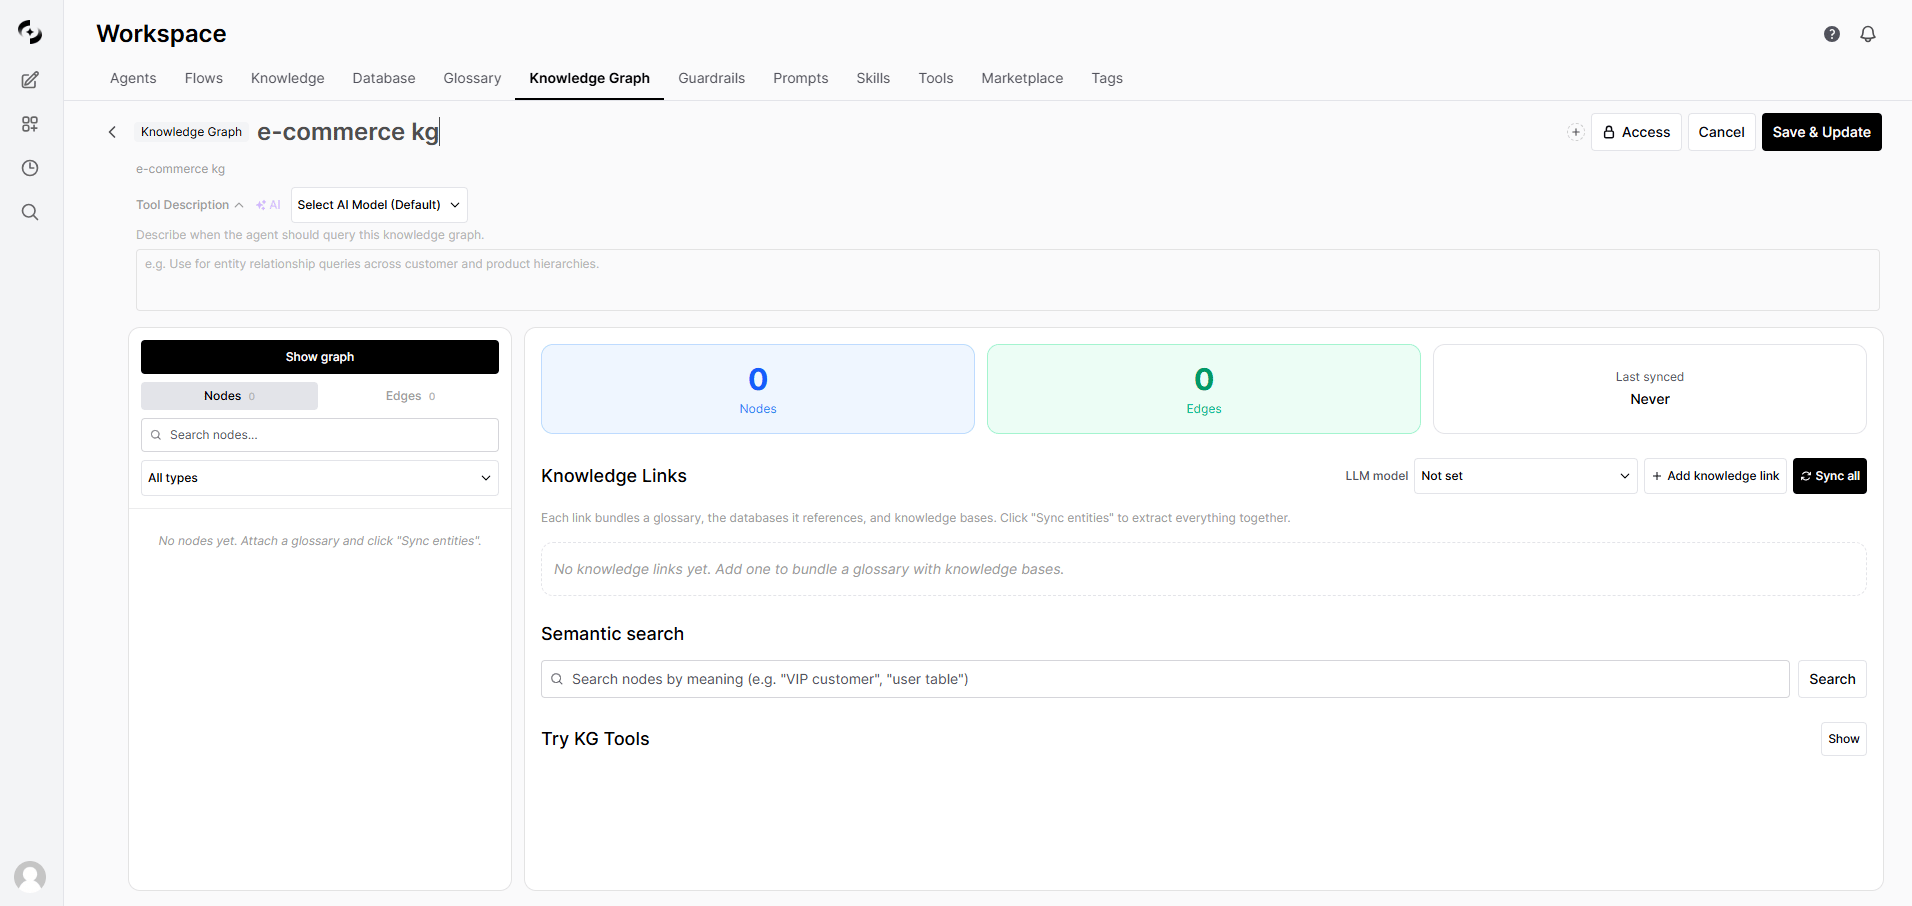Open the apps grid icon in sidebar

(x=30, y=124)
